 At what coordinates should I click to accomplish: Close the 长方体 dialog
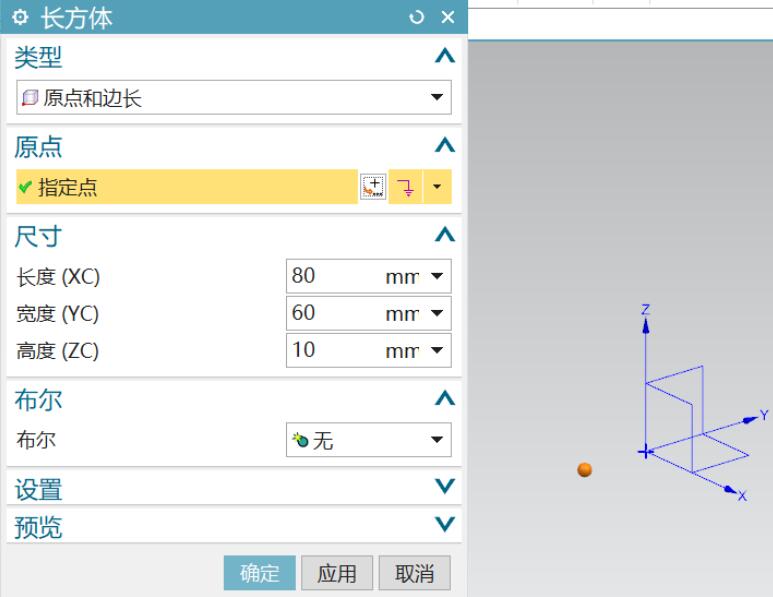[448, 18]
